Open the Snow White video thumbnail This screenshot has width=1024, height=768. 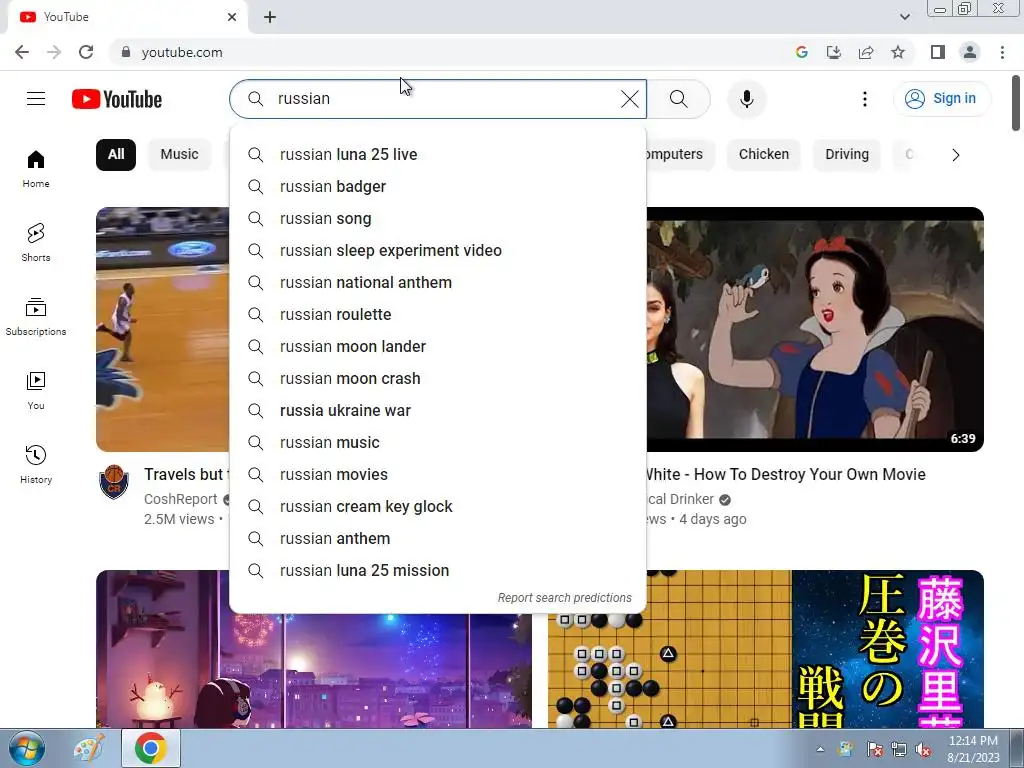[815, 329]
